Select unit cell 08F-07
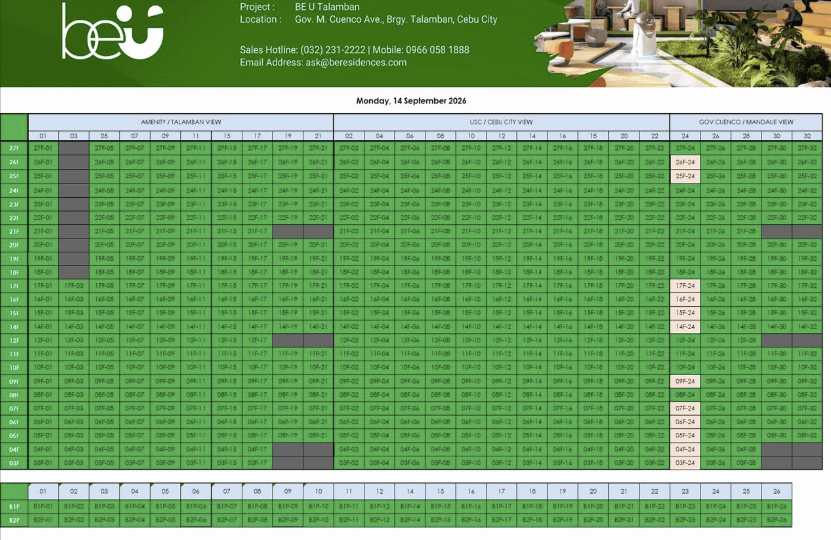The image size is (831, 540). pos(135,395)
